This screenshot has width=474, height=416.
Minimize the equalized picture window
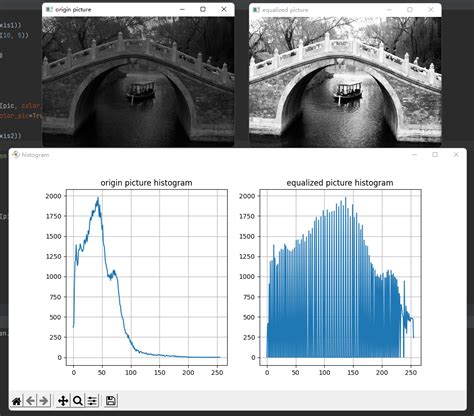pyautogui.click(x=389, y=10)
